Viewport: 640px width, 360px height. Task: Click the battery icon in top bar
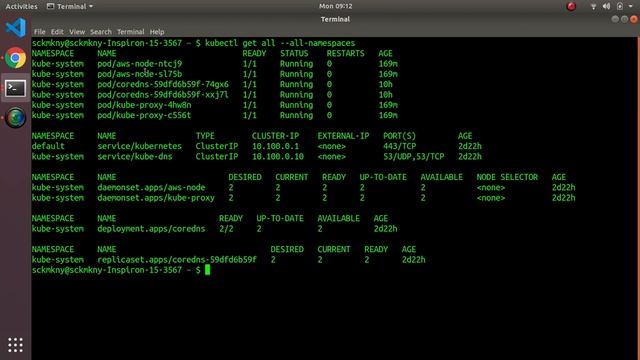pyautogui.click(x=620, y=6)
